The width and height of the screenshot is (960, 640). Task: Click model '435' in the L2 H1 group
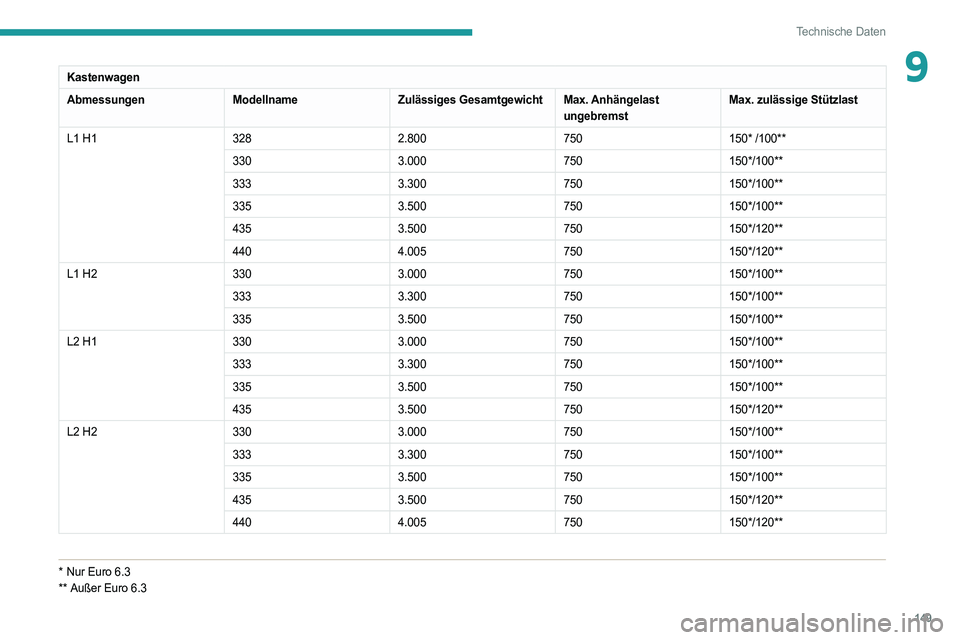(x=242, y=409)
